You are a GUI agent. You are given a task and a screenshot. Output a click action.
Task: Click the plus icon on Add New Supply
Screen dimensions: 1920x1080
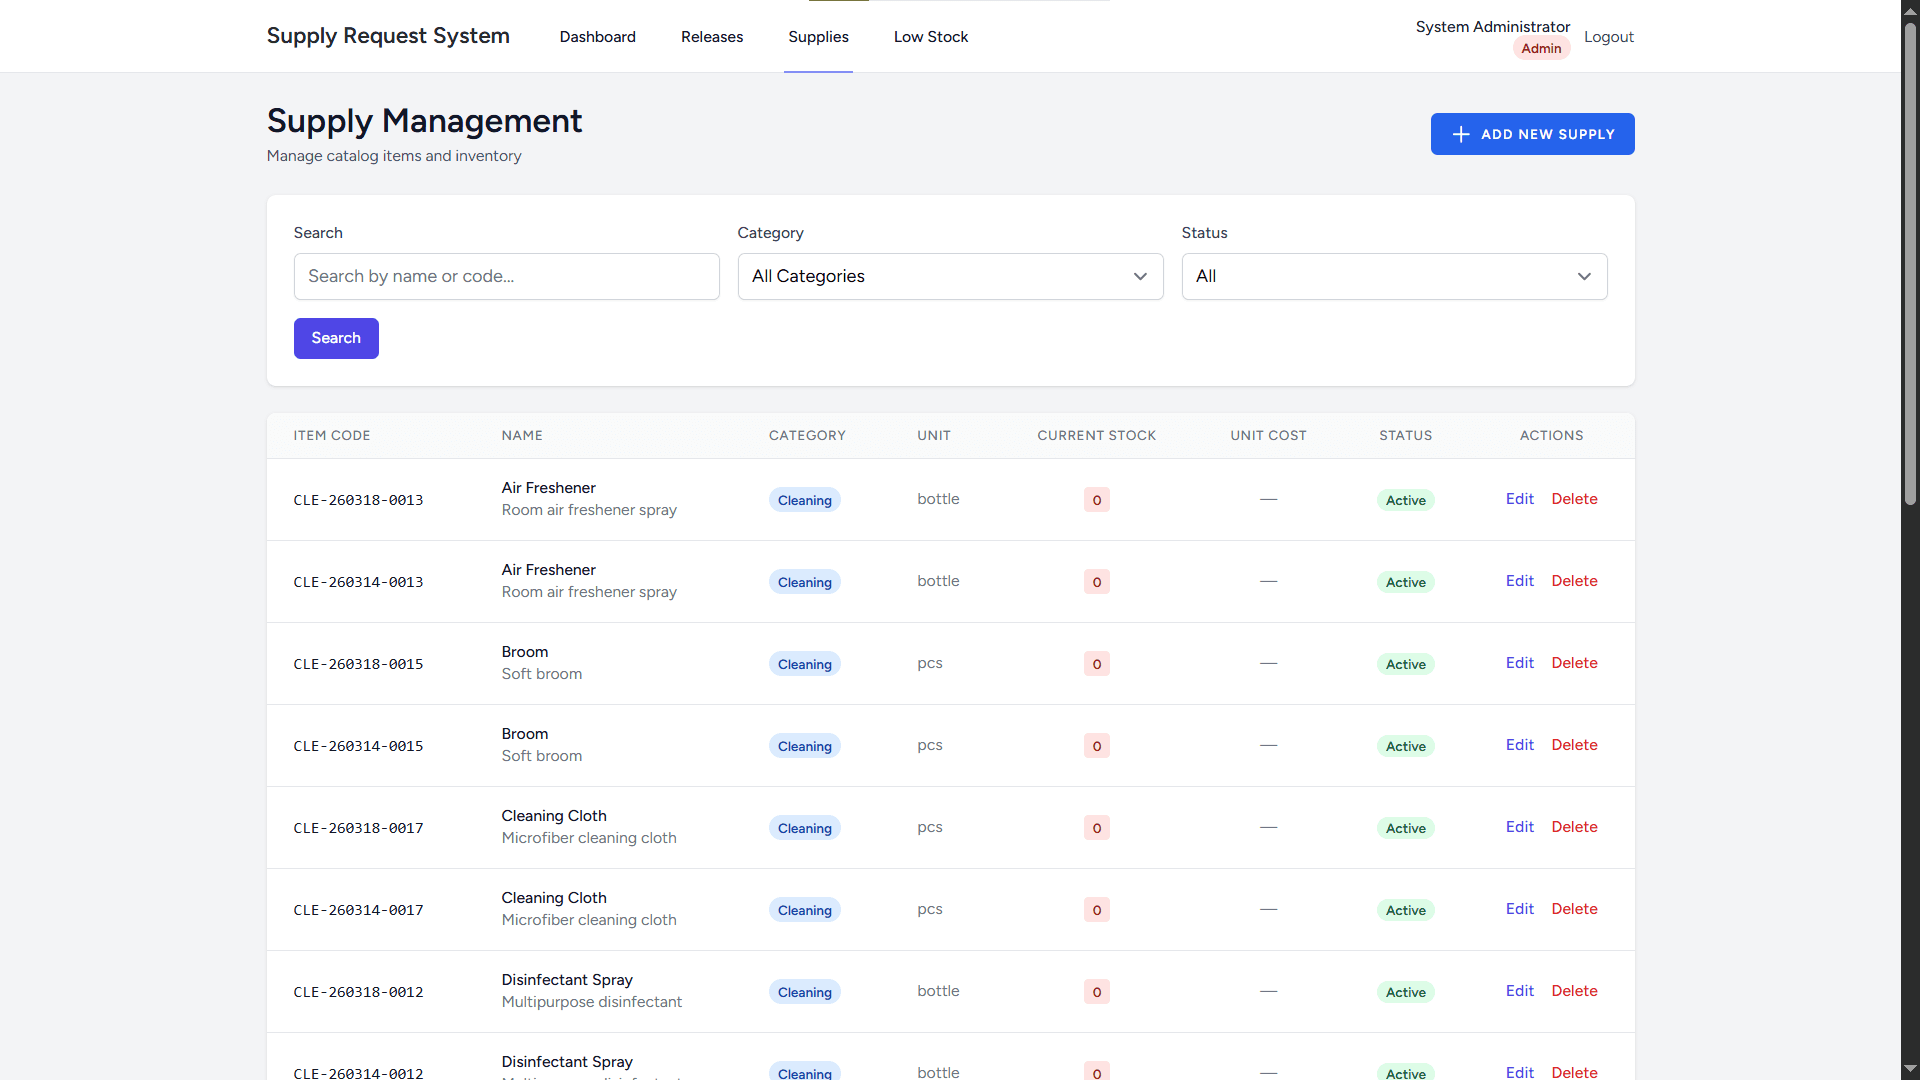1461,134
